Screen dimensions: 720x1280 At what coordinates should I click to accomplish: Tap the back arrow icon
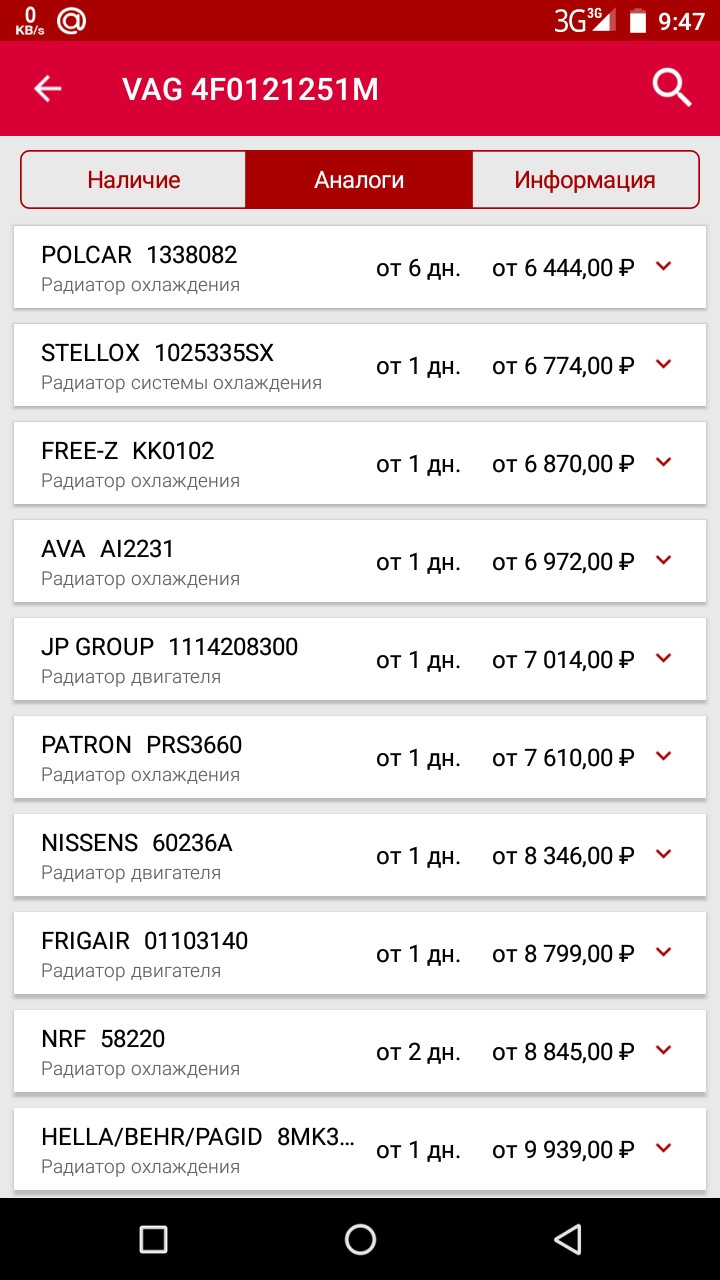pos(48,89)
